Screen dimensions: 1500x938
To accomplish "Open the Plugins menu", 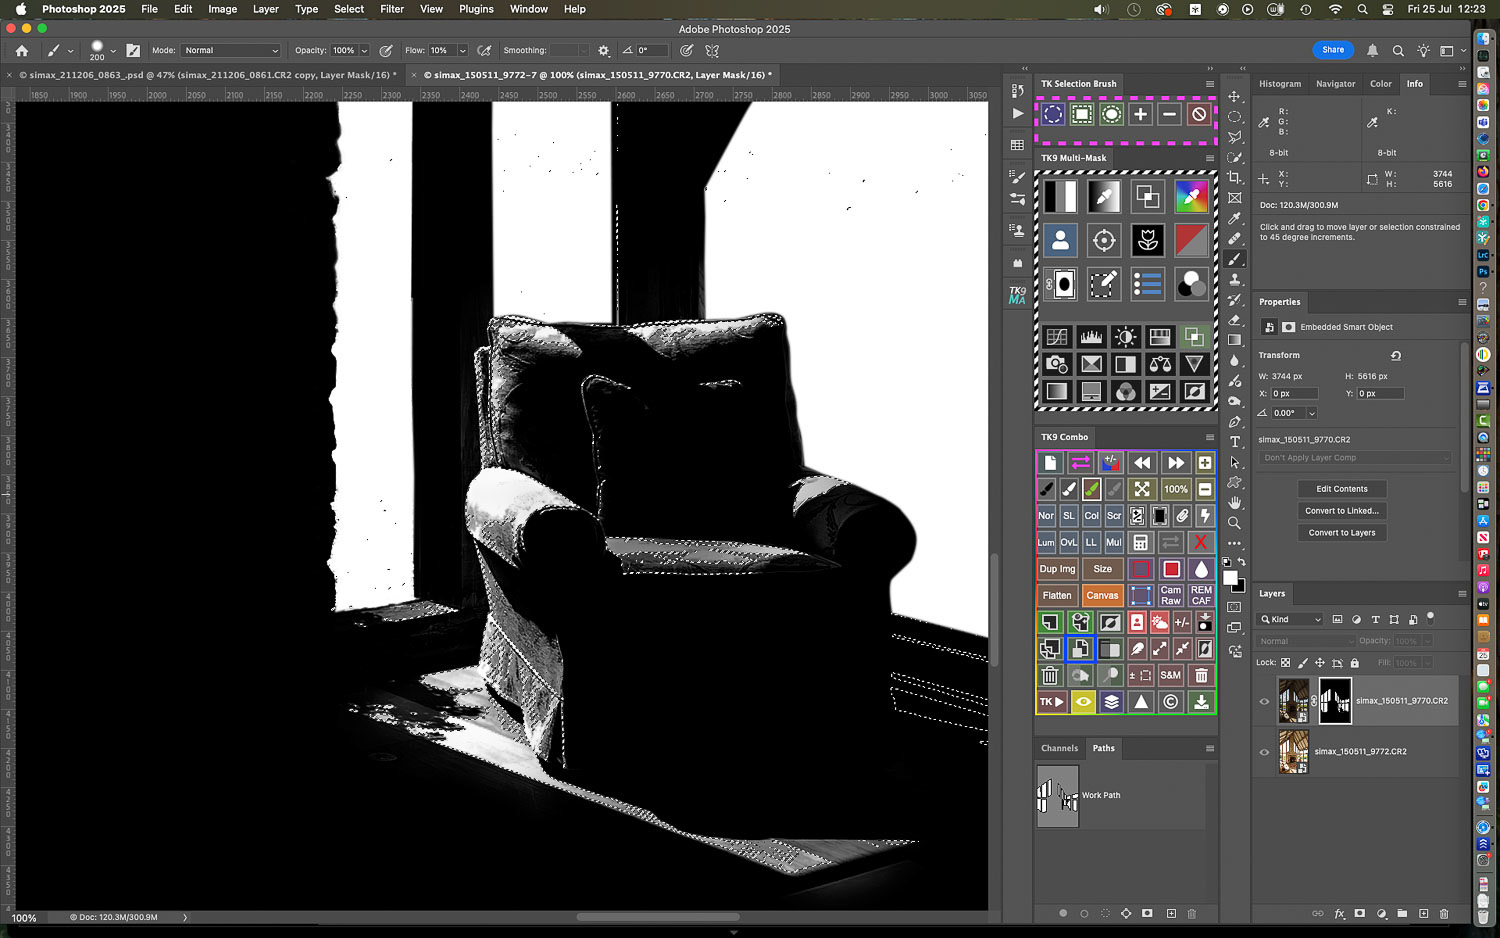I will click(476, 9).
